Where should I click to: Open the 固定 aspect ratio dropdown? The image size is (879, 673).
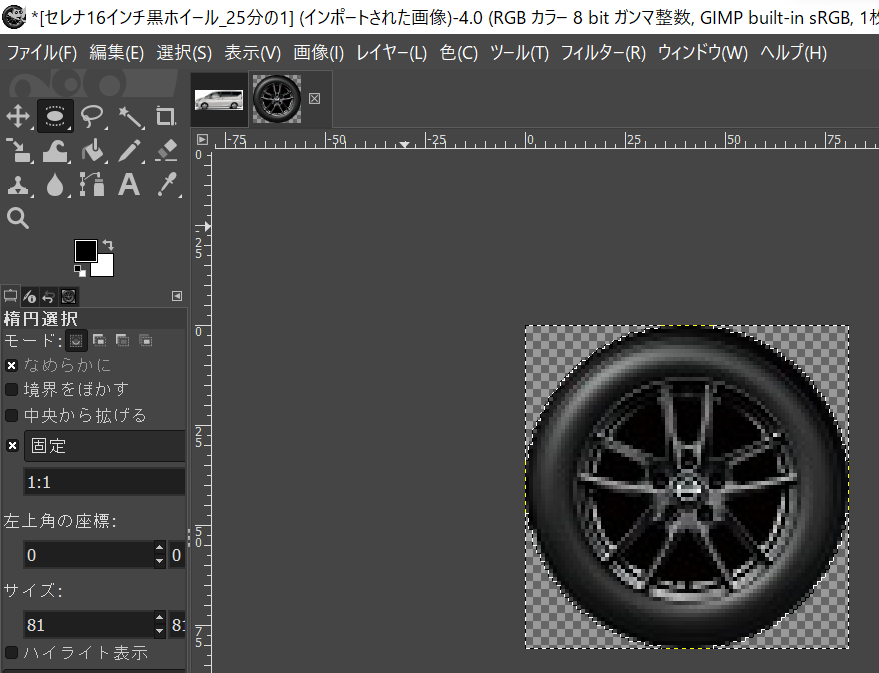(104, 446)
